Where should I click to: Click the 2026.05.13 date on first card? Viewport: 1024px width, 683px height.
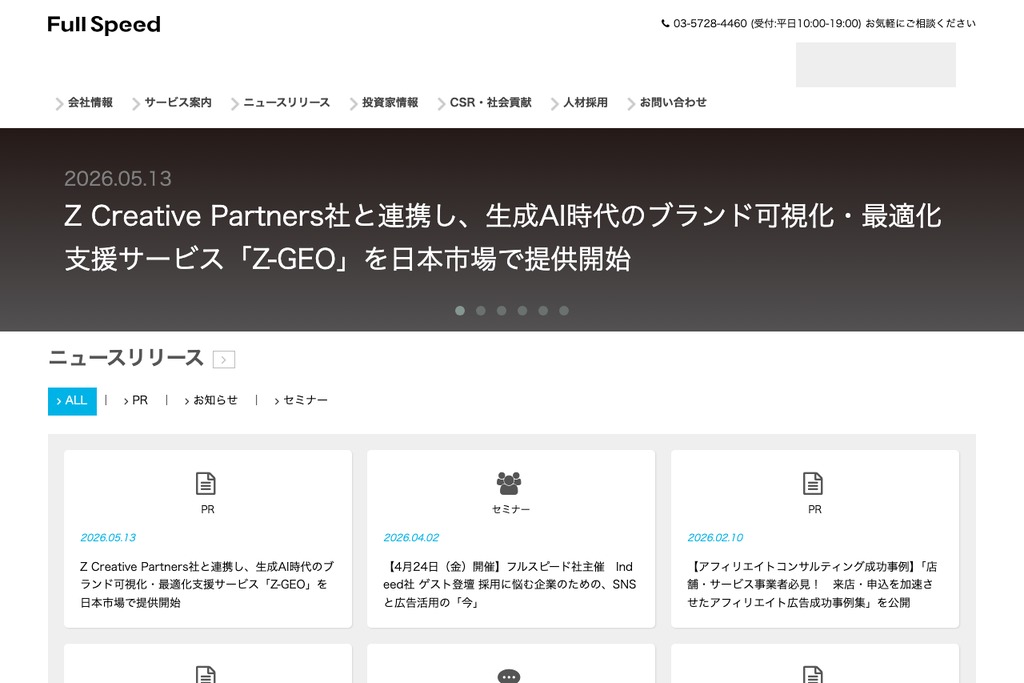[108, 537]
